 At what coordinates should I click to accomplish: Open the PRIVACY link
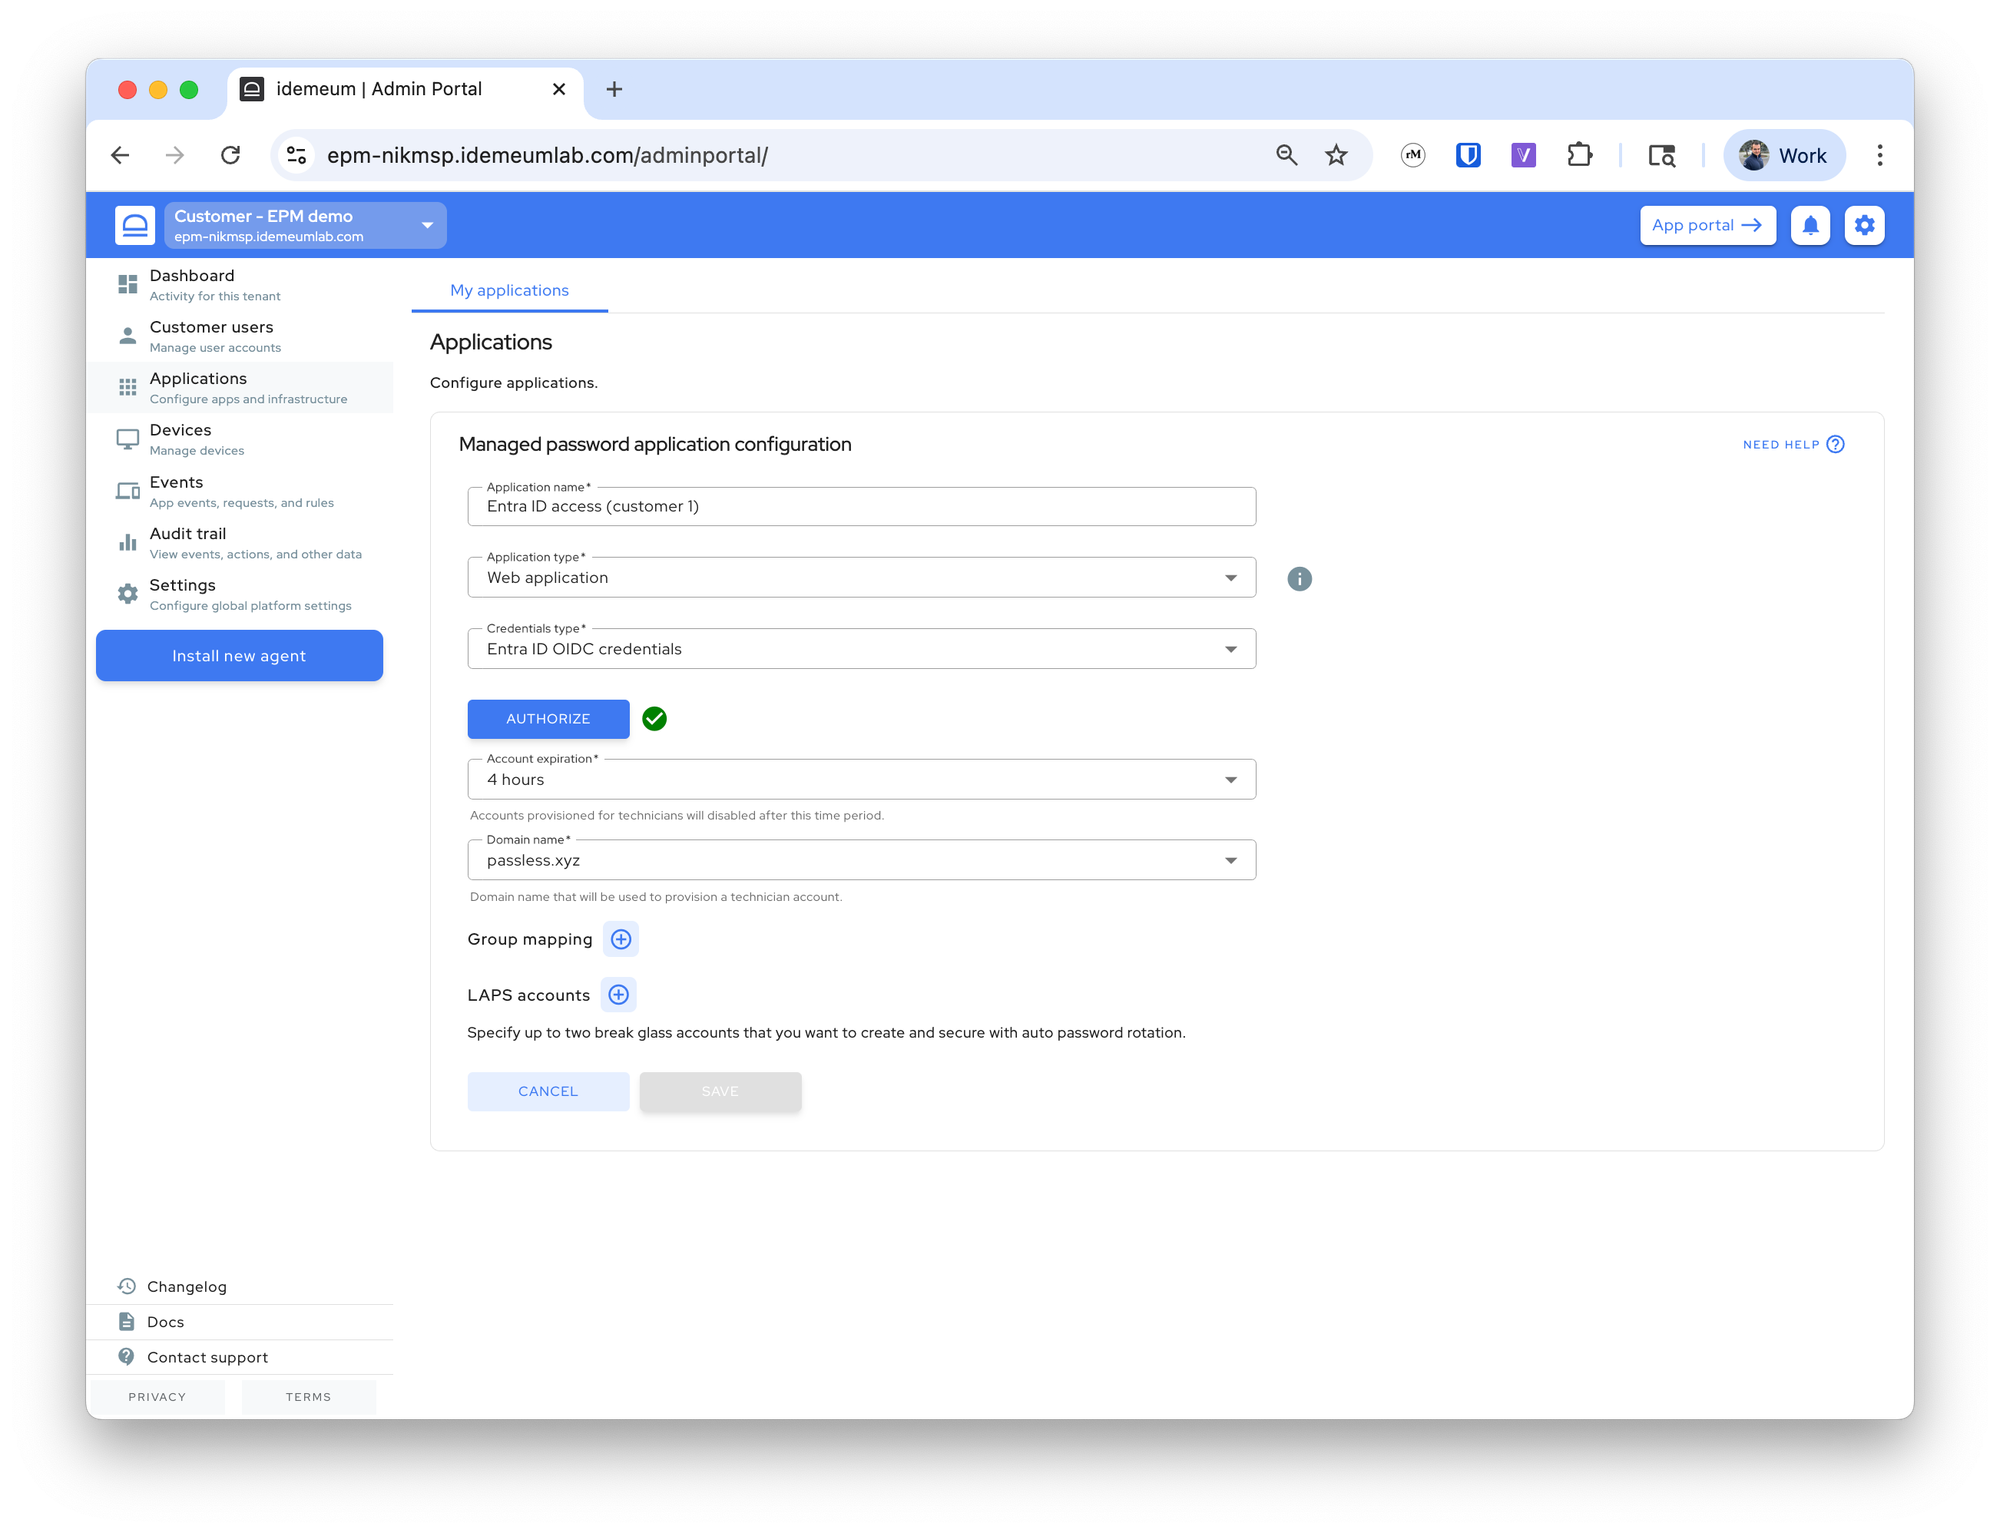(157, 1397)
